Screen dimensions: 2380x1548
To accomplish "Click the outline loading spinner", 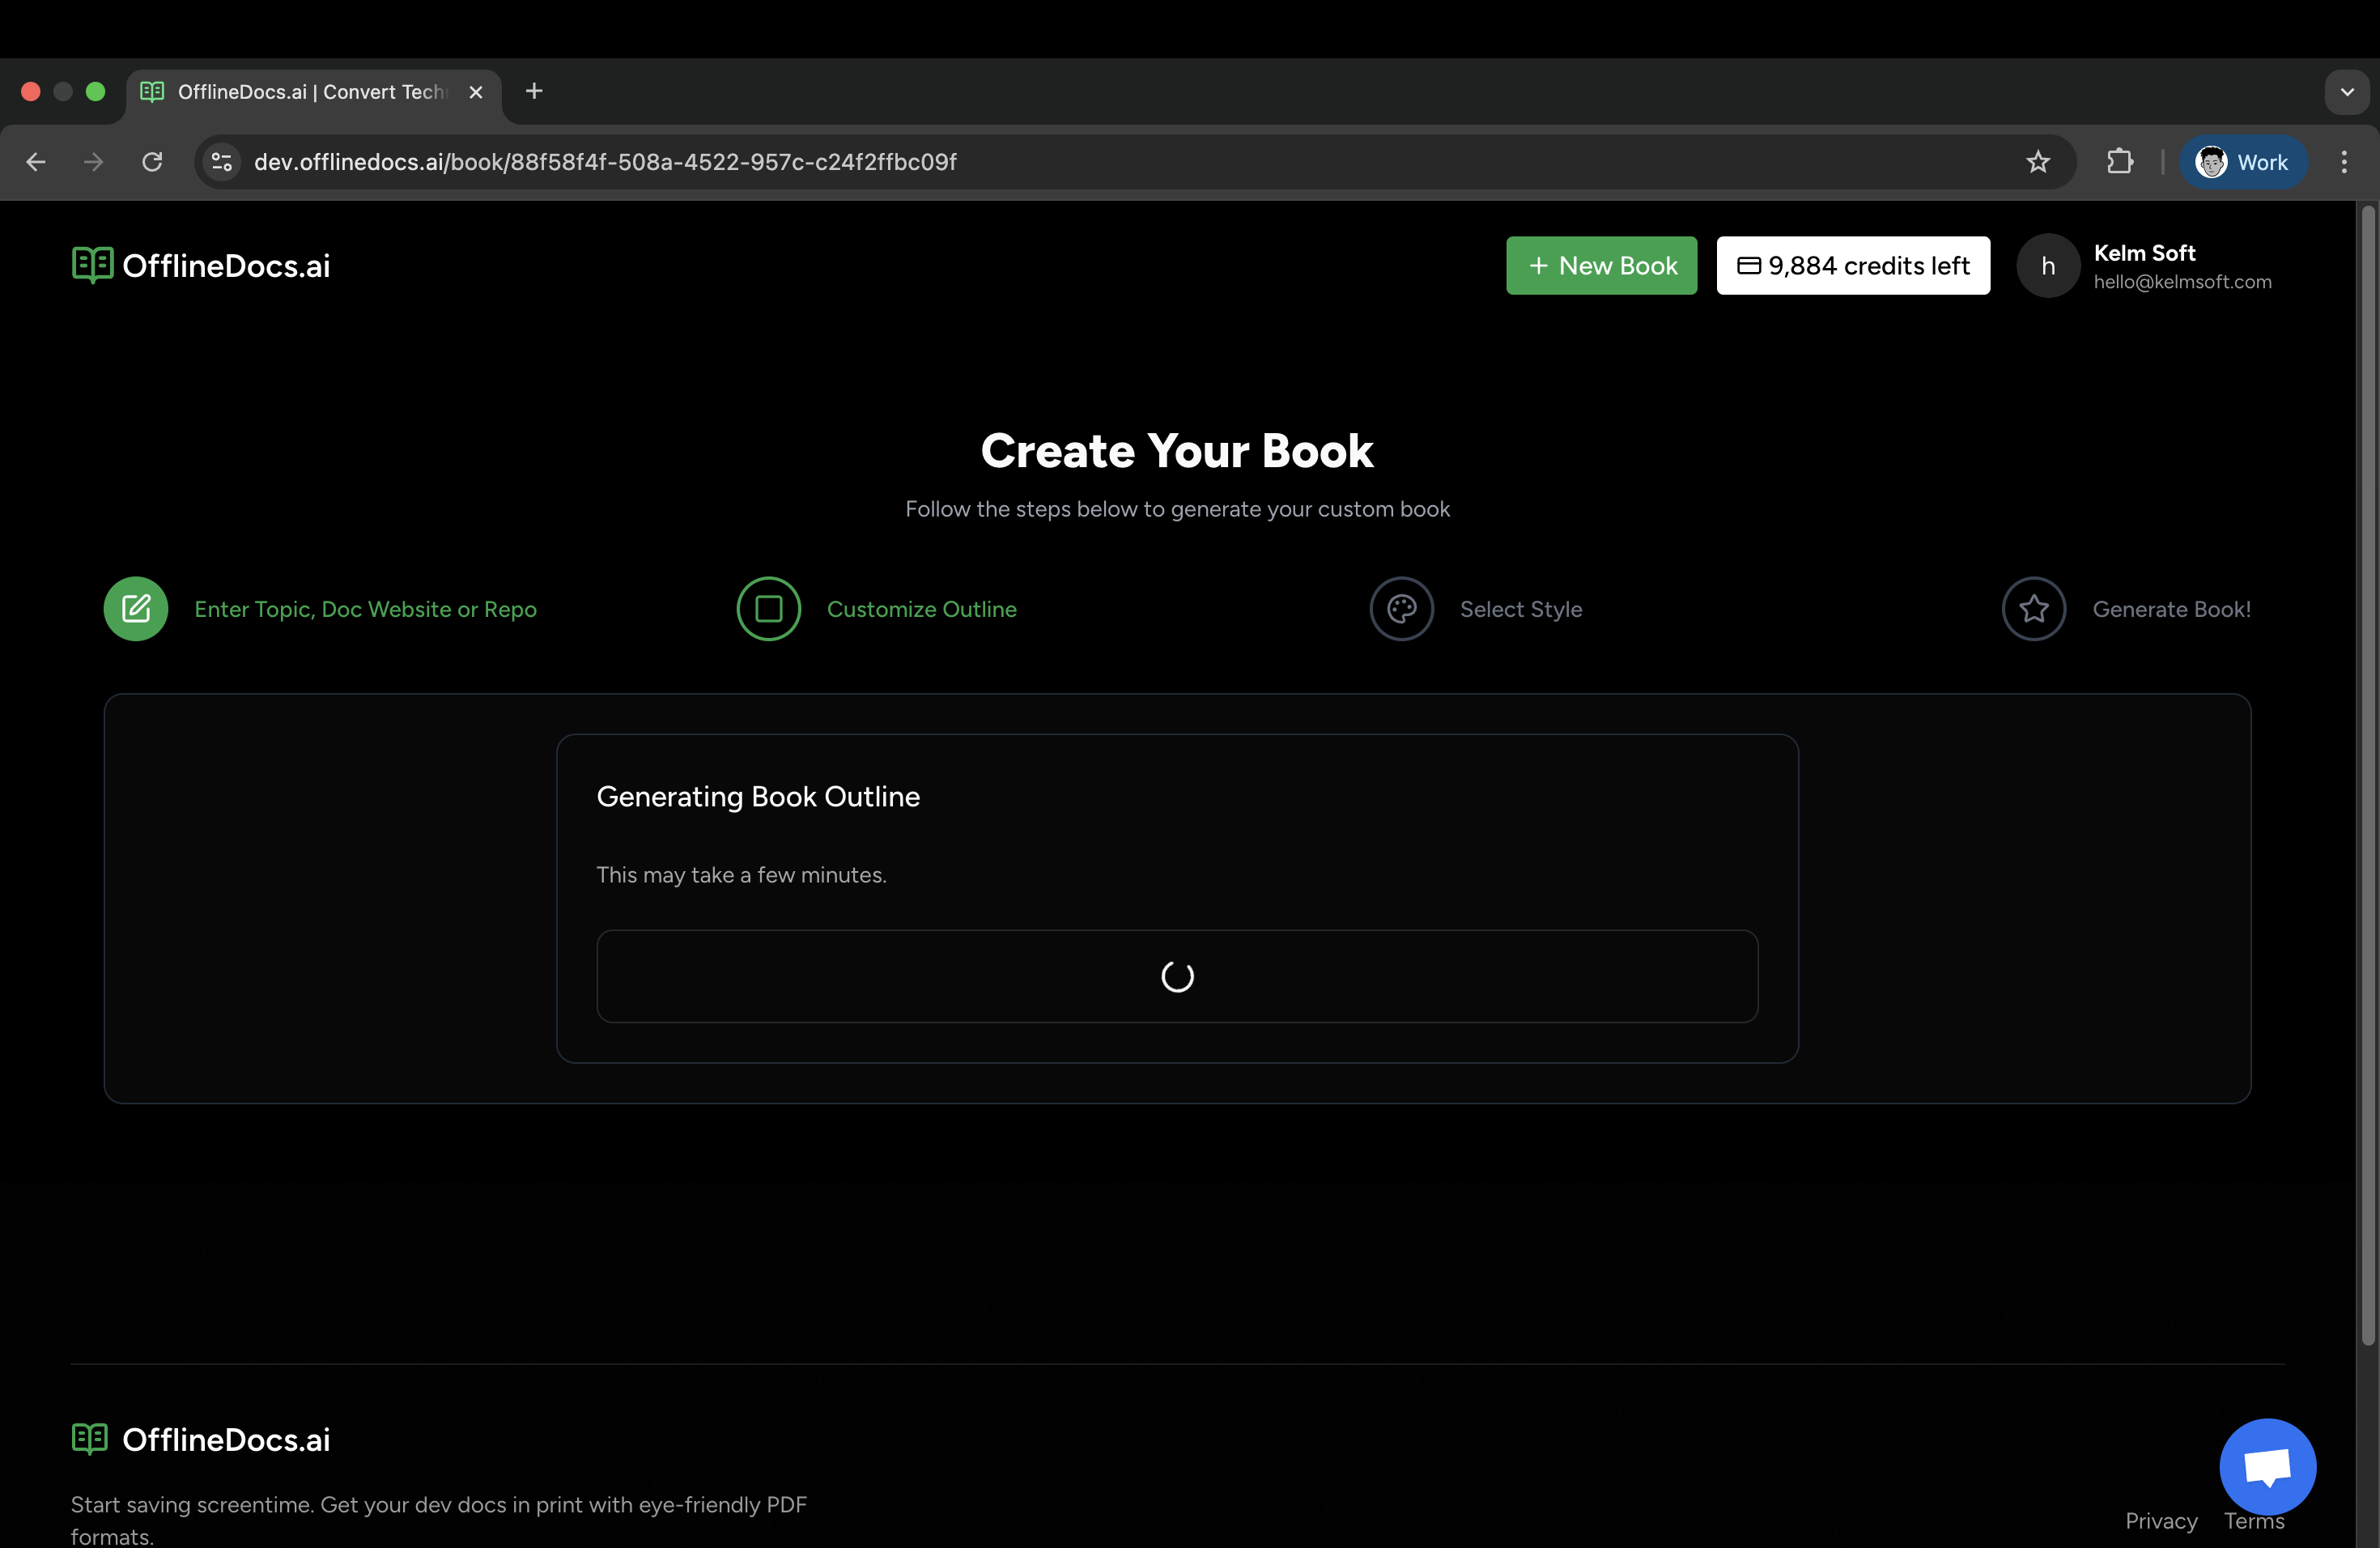I will point(1176,976).
